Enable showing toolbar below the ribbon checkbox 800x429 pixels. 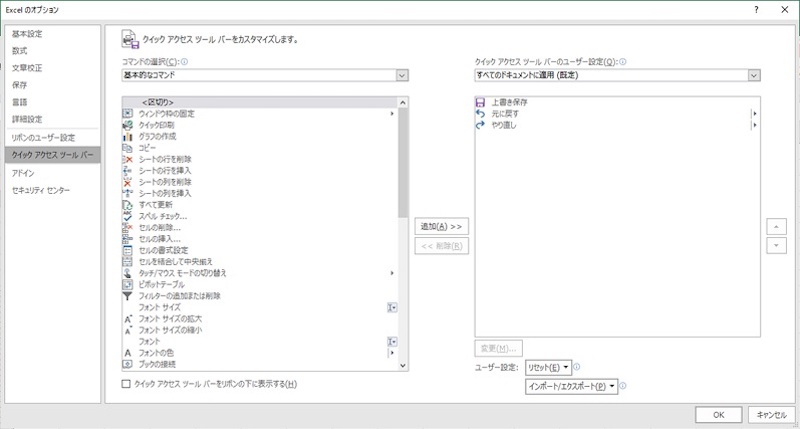(x=126, y=384)
